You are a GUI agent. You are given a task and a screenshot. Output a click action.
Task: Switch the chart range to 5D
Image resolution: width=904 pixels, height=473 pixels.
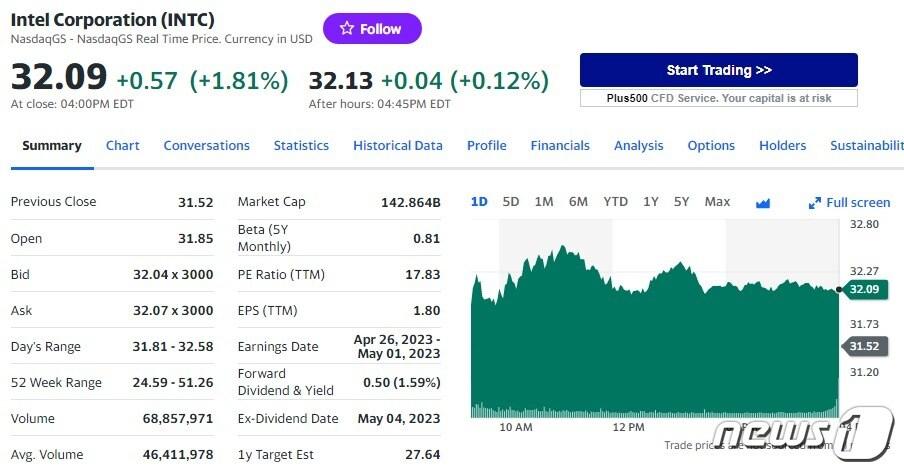(x=511, y=202)
